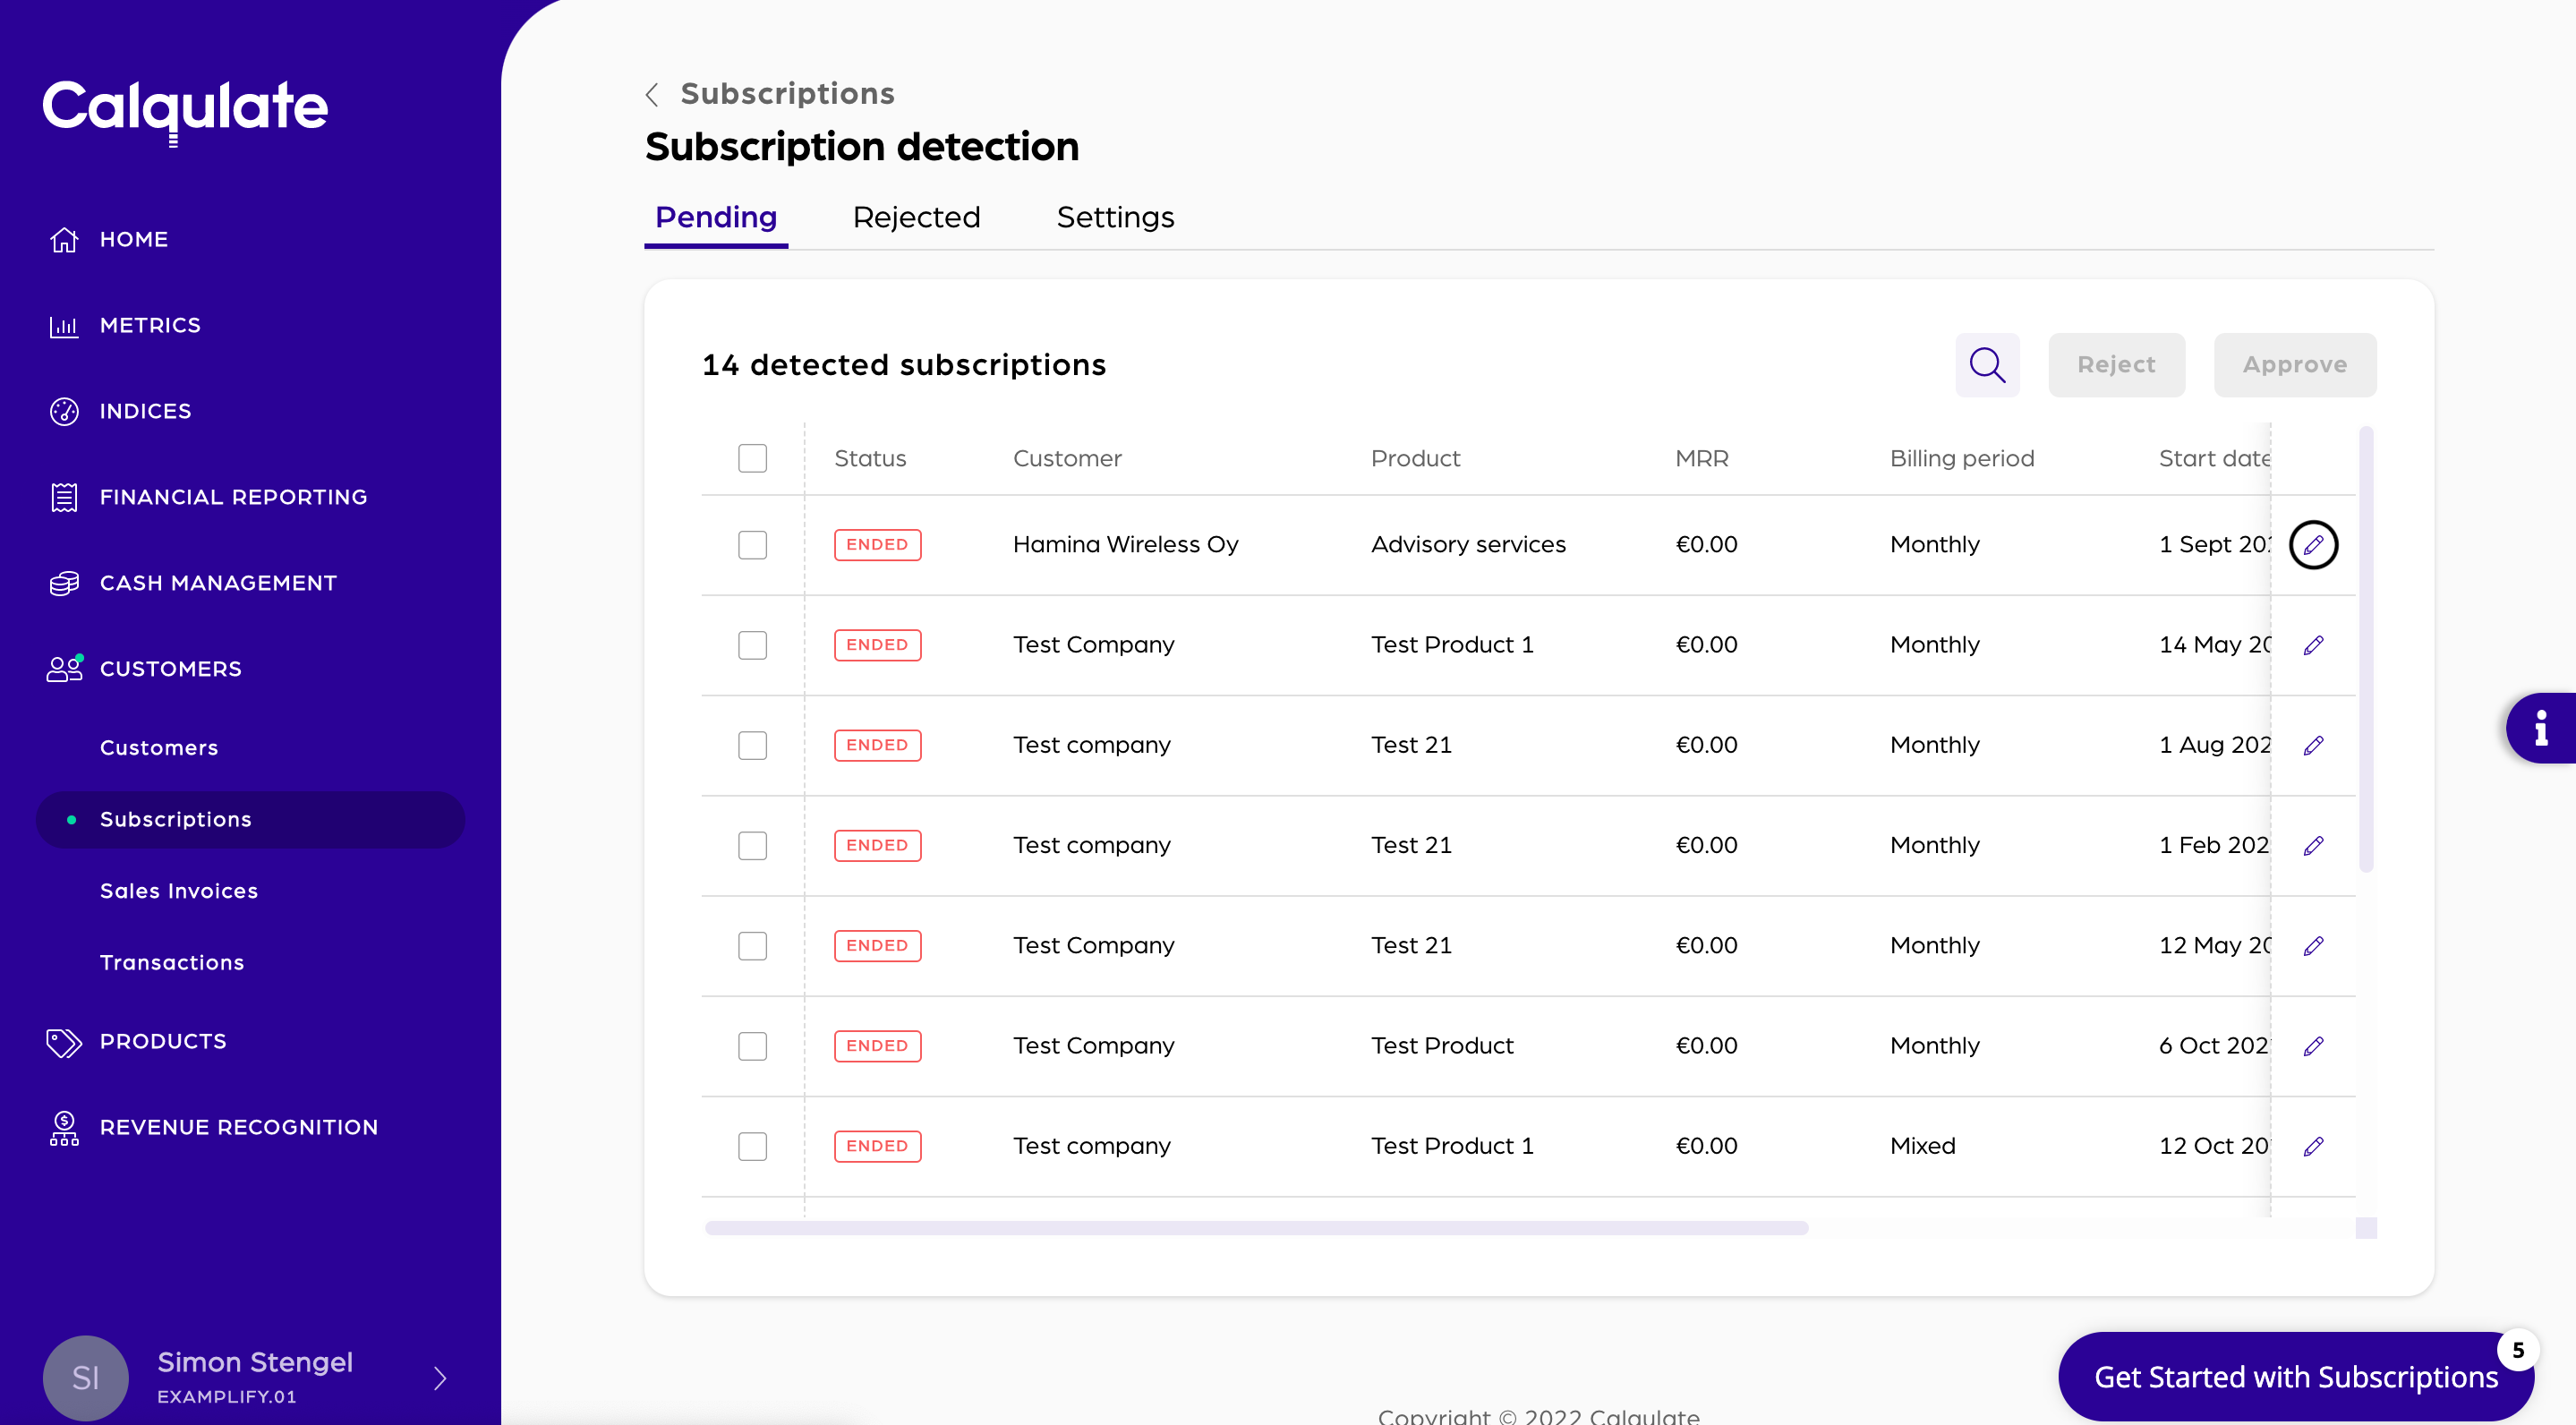The height and width of the screenshot is (1425, 2576).
Task: Check the Hamina Wireless Oy row checkbox
Action: coord(752,545)
